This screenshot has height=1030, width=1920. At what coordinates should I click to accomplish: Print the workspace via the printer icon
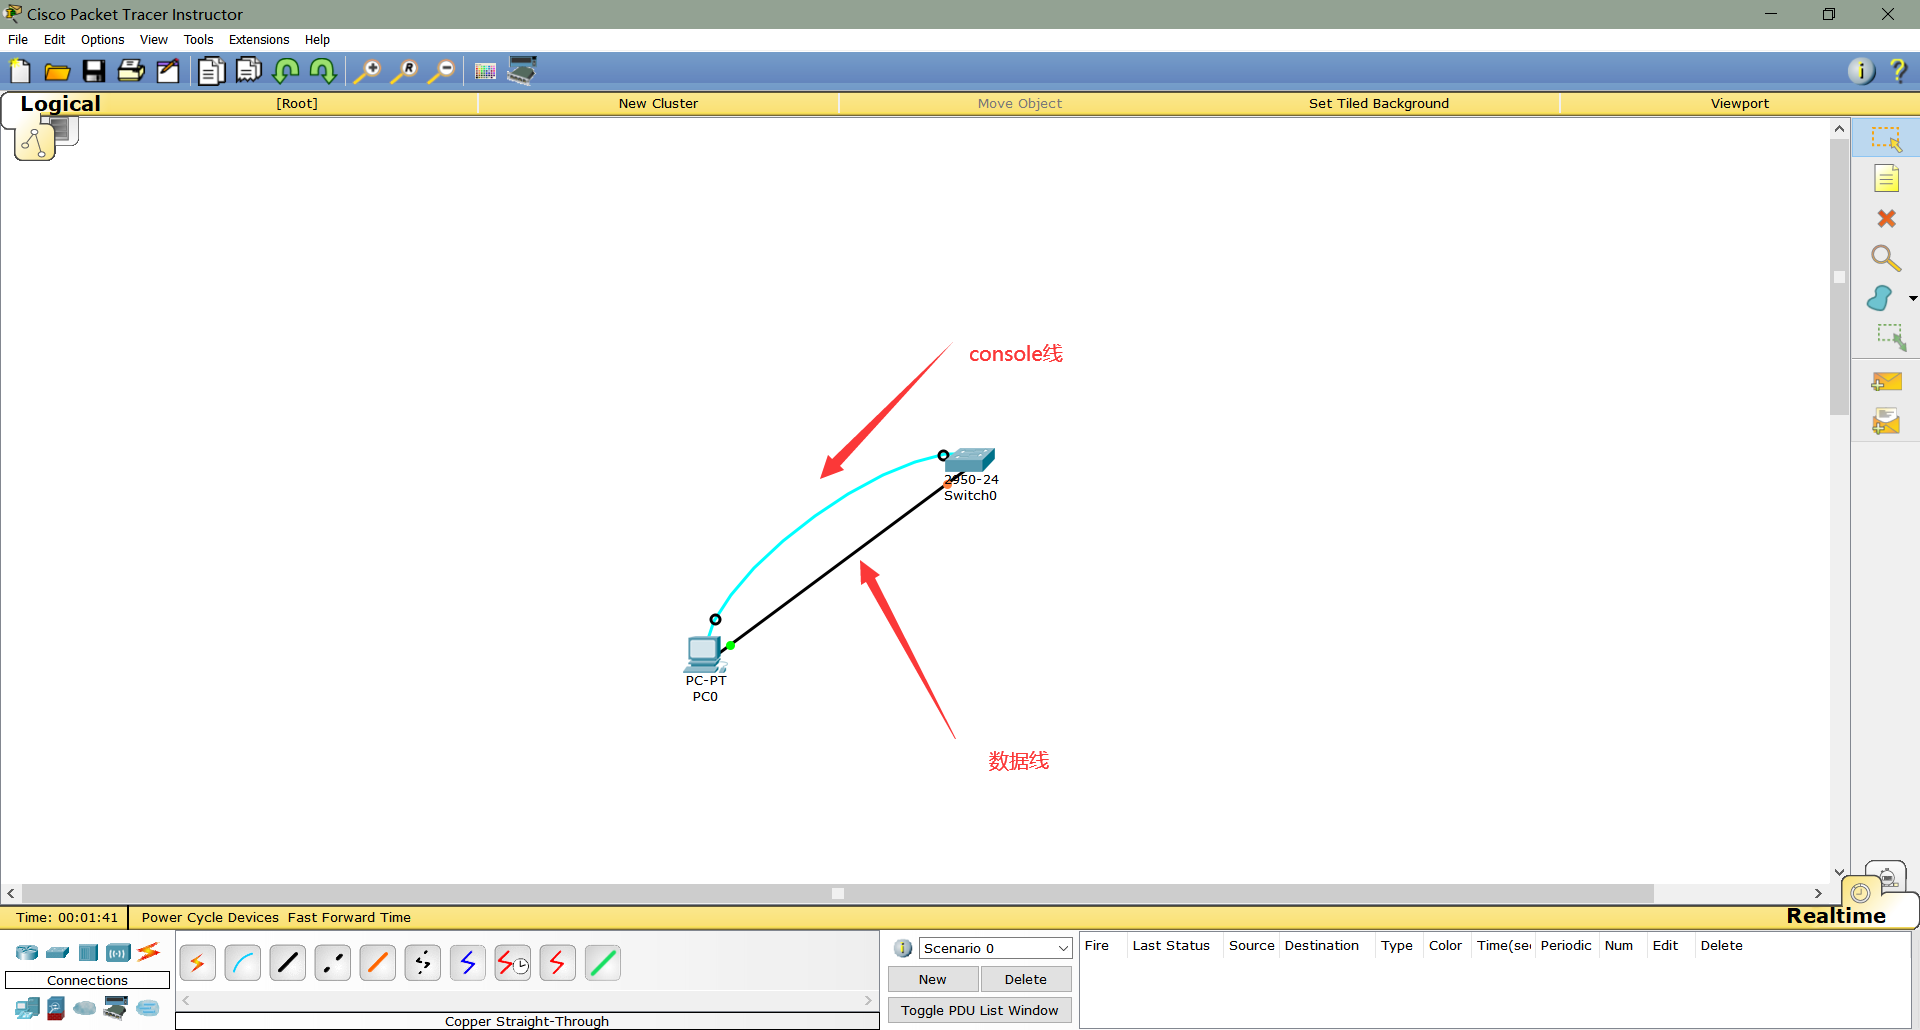[131, 71]
